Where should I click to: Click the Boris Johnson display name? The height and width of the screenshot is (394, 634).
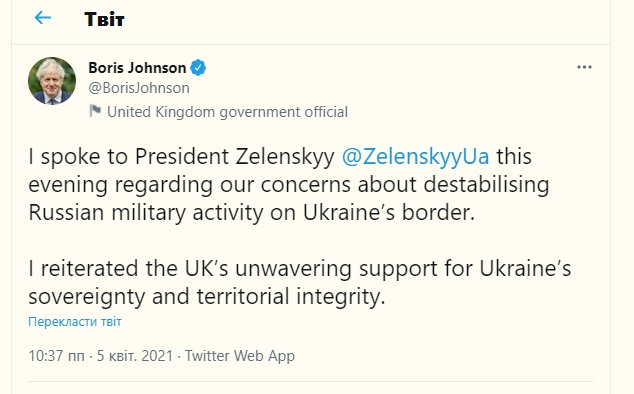click(x=137, y=68)
